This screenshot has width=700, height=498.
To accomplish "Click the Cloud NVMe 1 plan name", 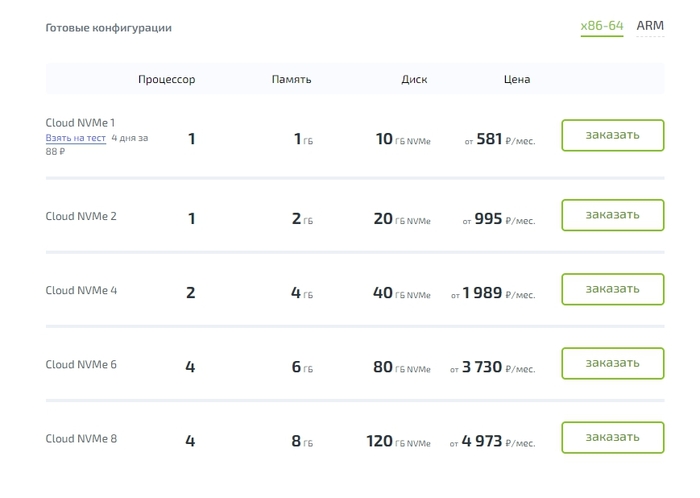I will [80, 123].
